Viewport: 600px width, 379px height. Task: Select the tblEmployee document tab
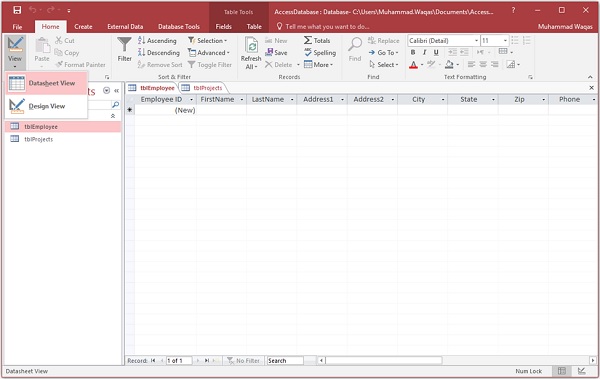[x=152, y=88]
